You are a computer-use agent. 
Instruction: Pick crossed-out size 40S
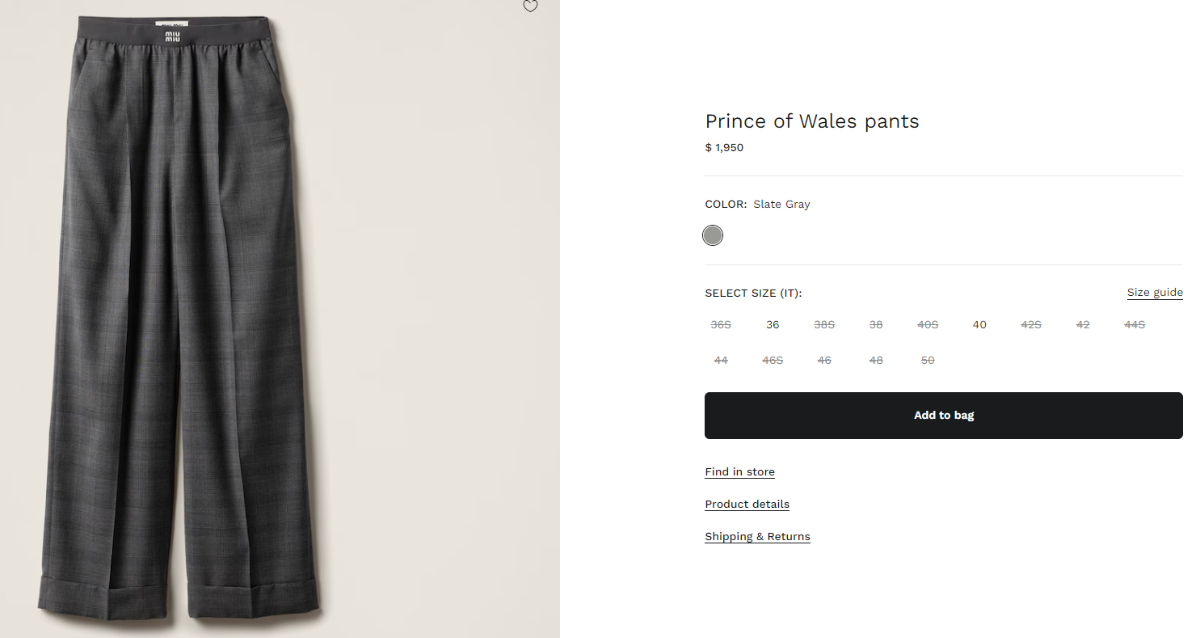tap(928, 325)
